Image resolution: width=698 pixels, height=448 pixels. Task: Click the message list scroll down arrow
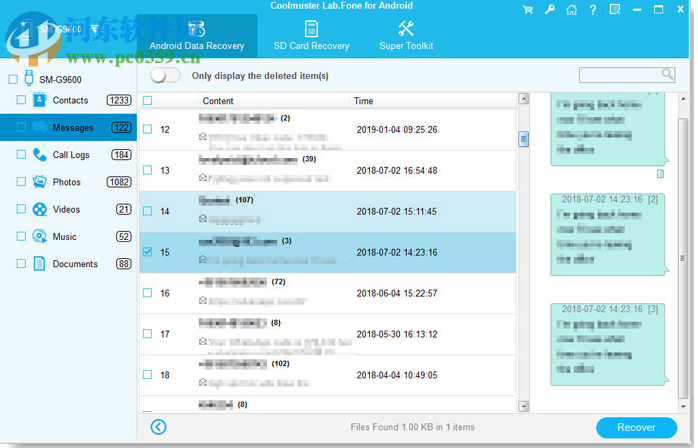click(x=524, y=406)
